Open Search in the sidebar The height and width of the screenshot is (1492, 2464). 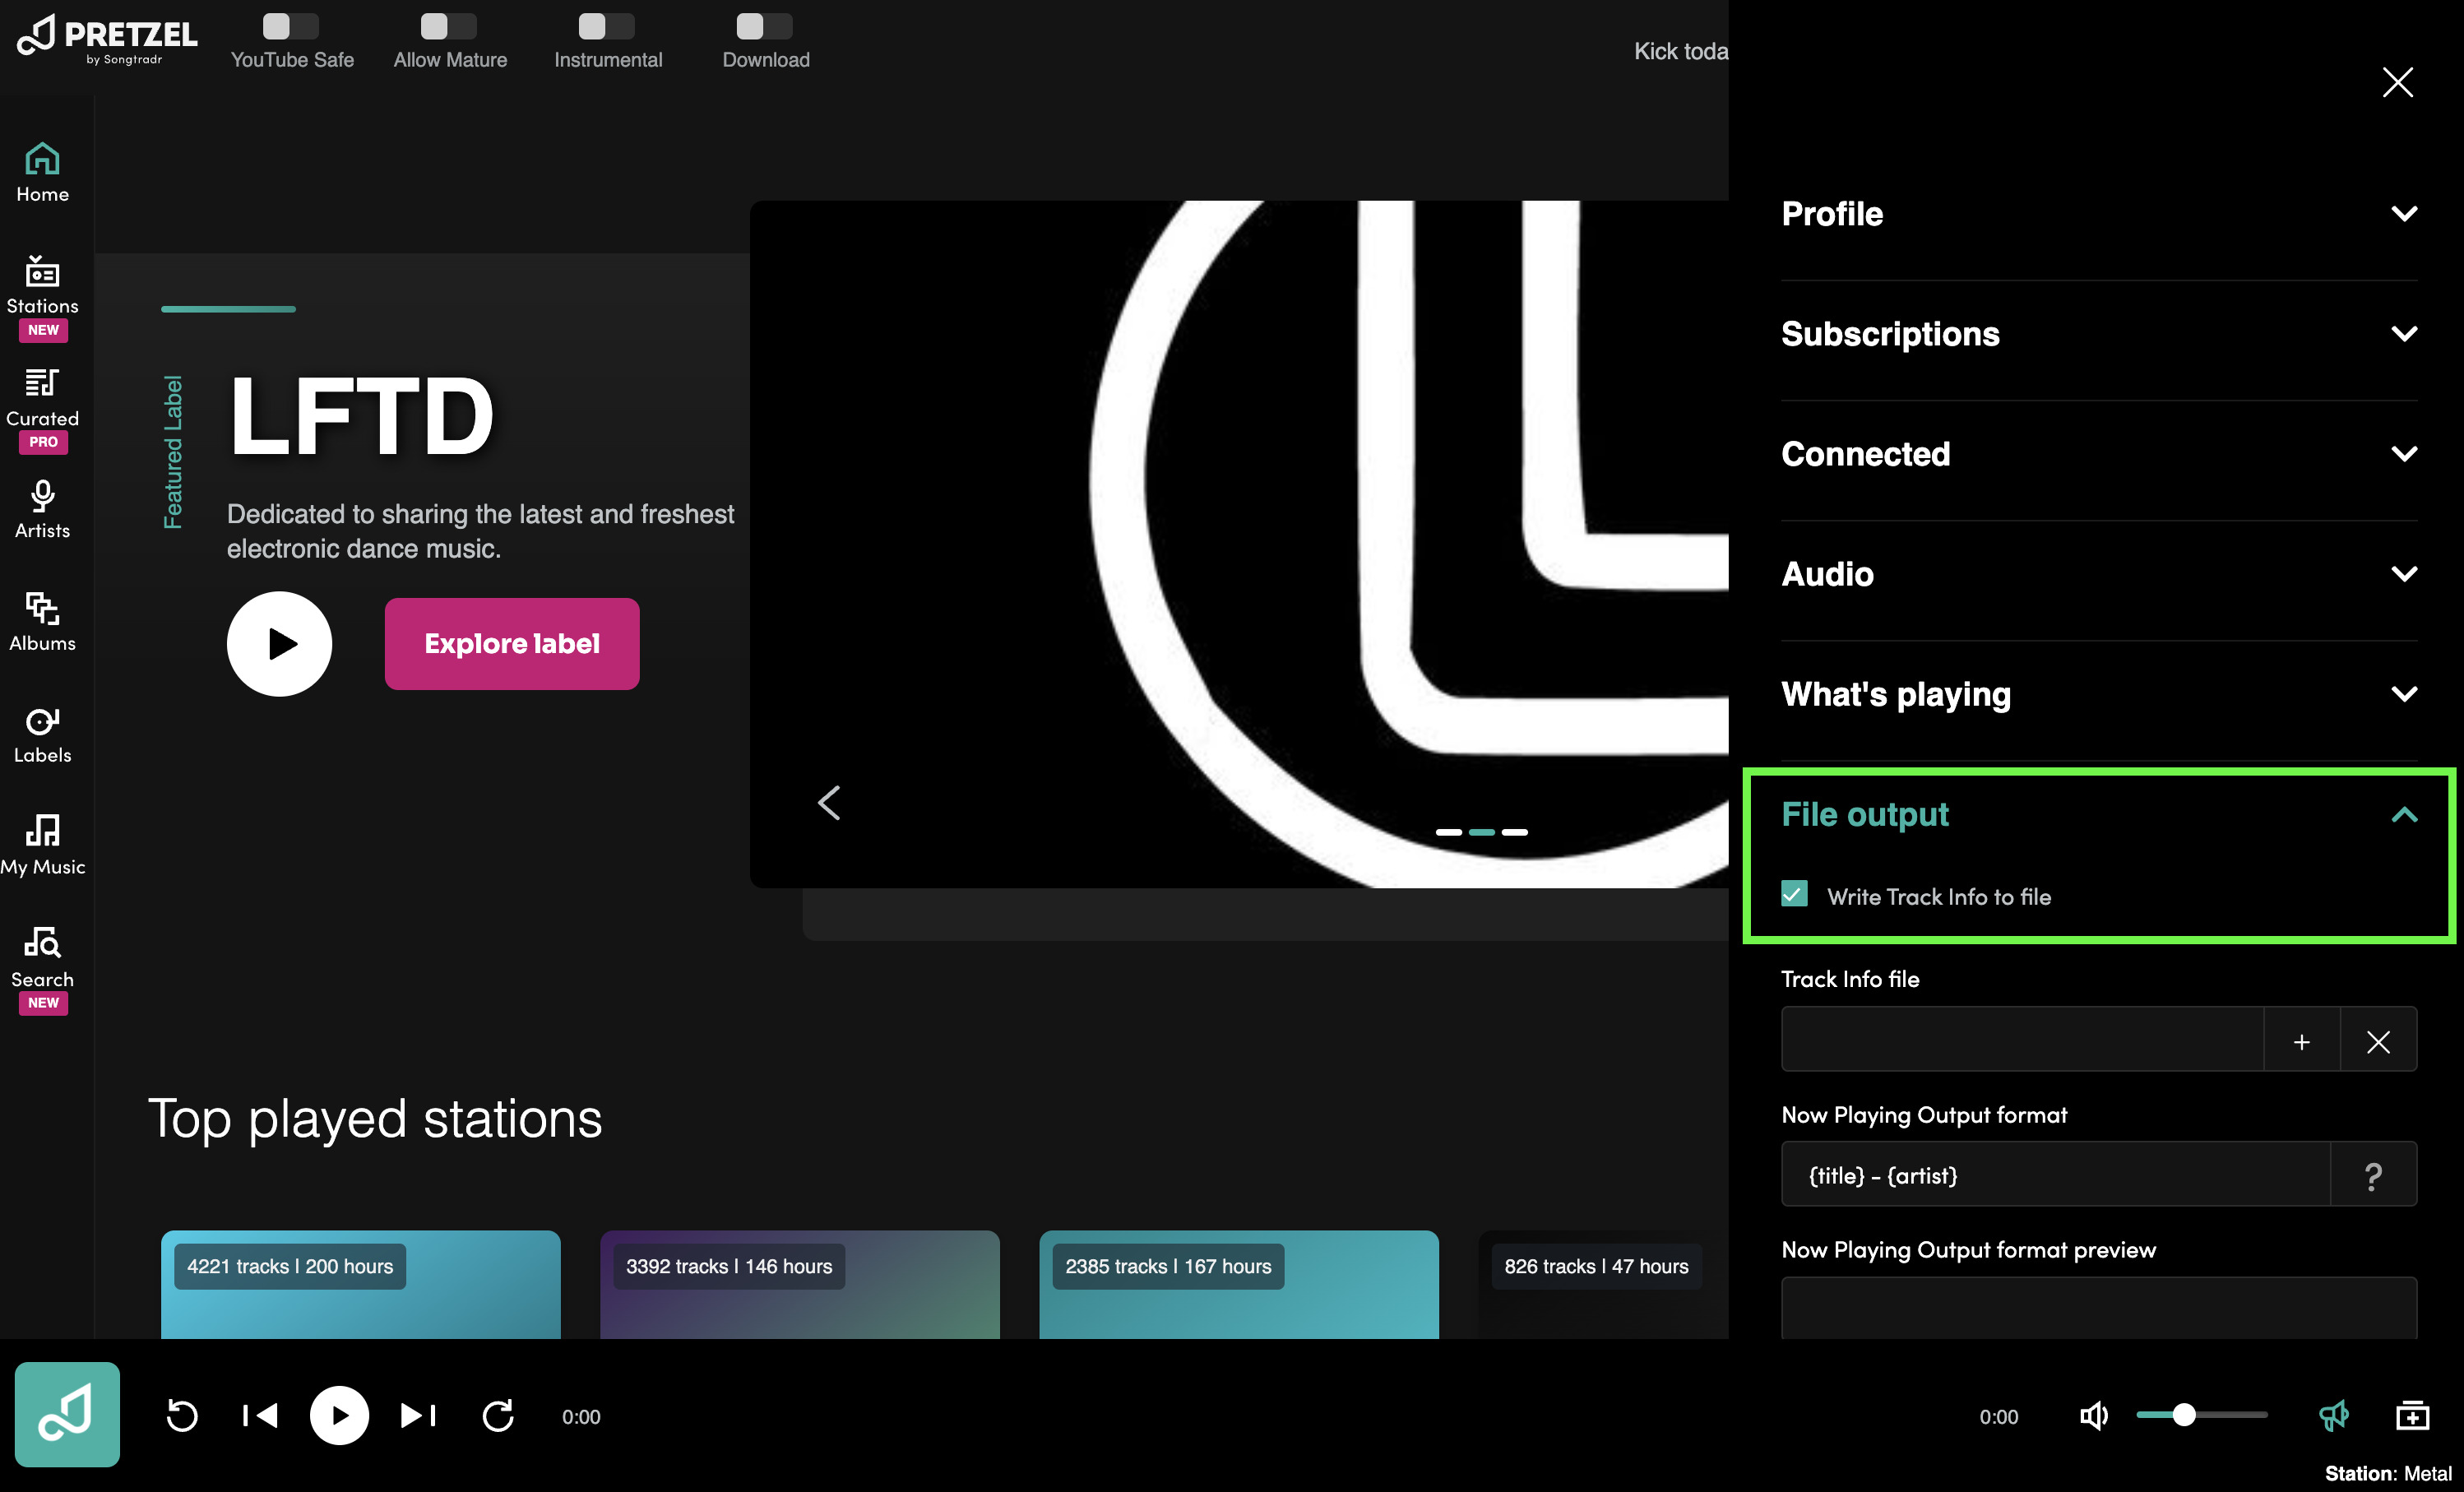click(x=42, y=969)
